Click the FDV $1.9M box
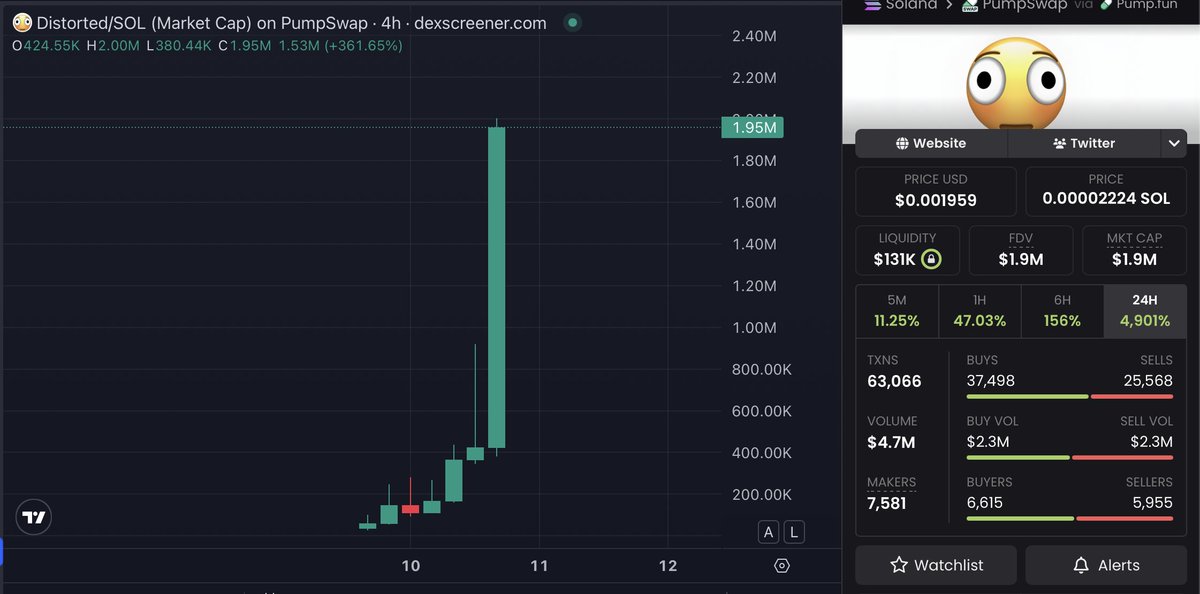Viewport: 1200px width, 594px height. 1021,250
